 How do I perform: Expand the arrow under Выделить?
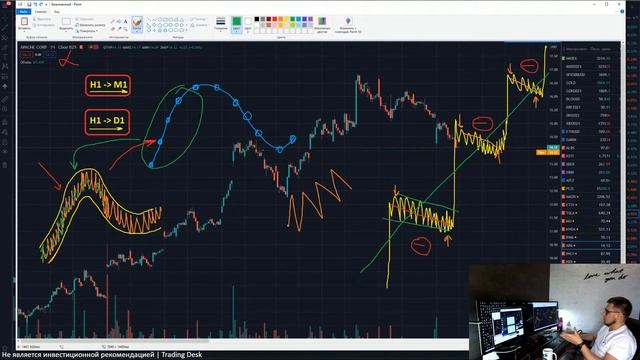[x=66, y=31]
